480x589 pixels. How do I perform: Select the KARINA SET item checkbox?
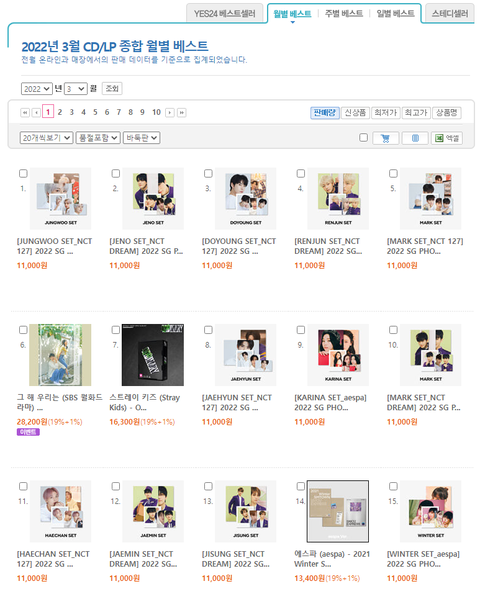301,330
